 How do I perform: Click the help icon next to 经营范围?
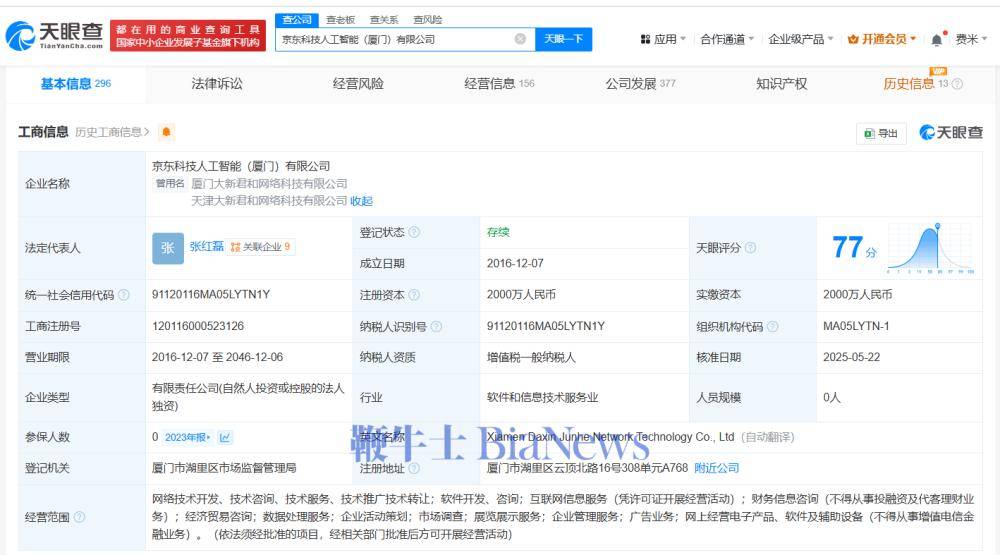coord(79,517)
